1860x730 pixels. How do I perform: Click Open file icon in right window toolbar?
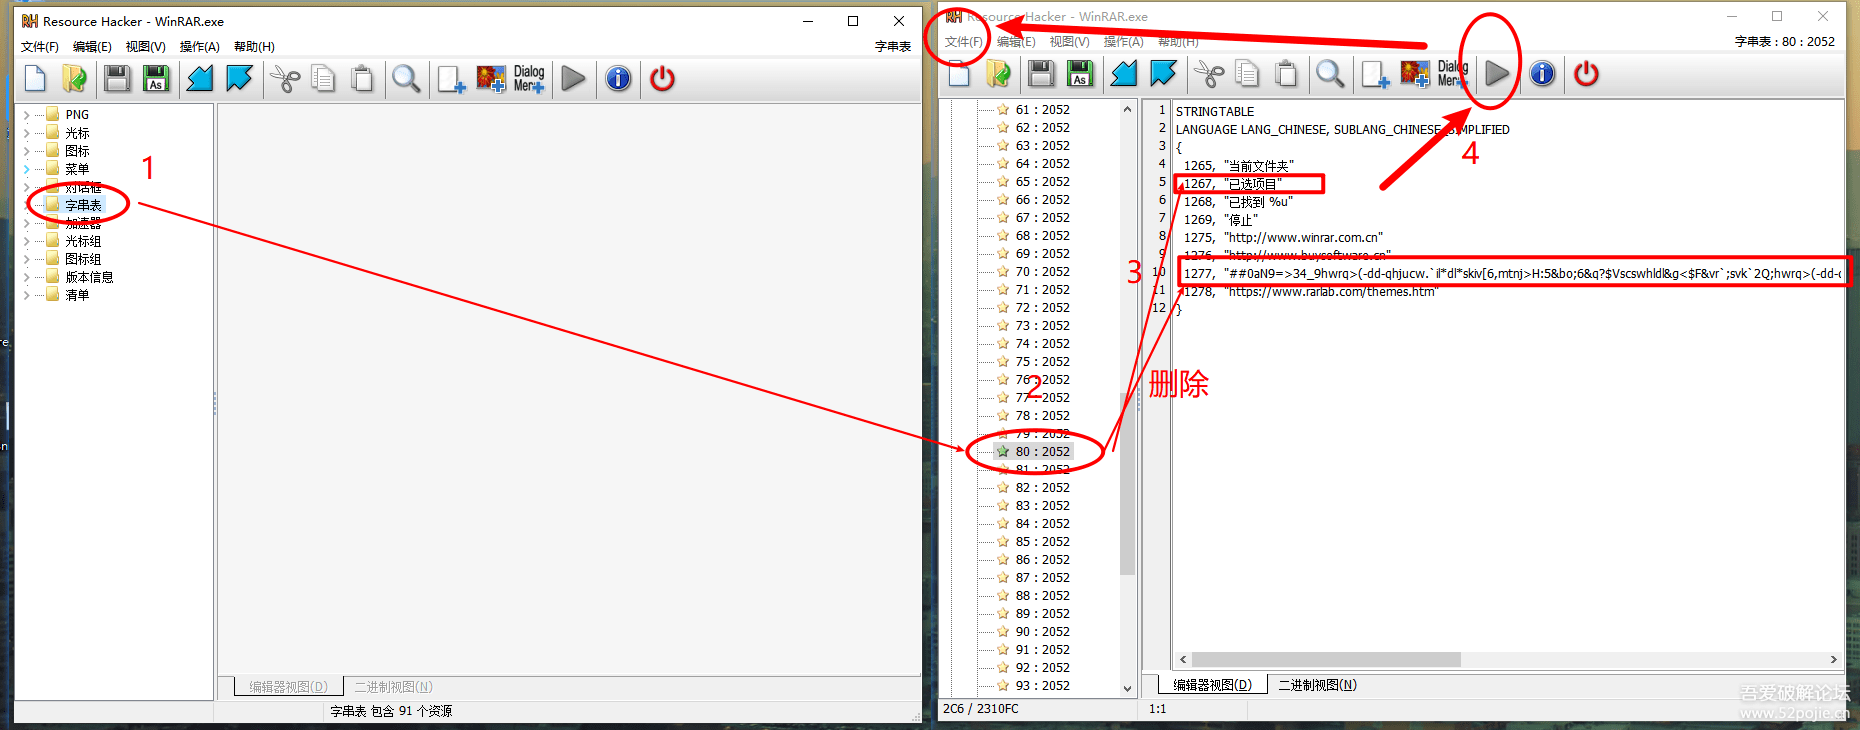998,73
